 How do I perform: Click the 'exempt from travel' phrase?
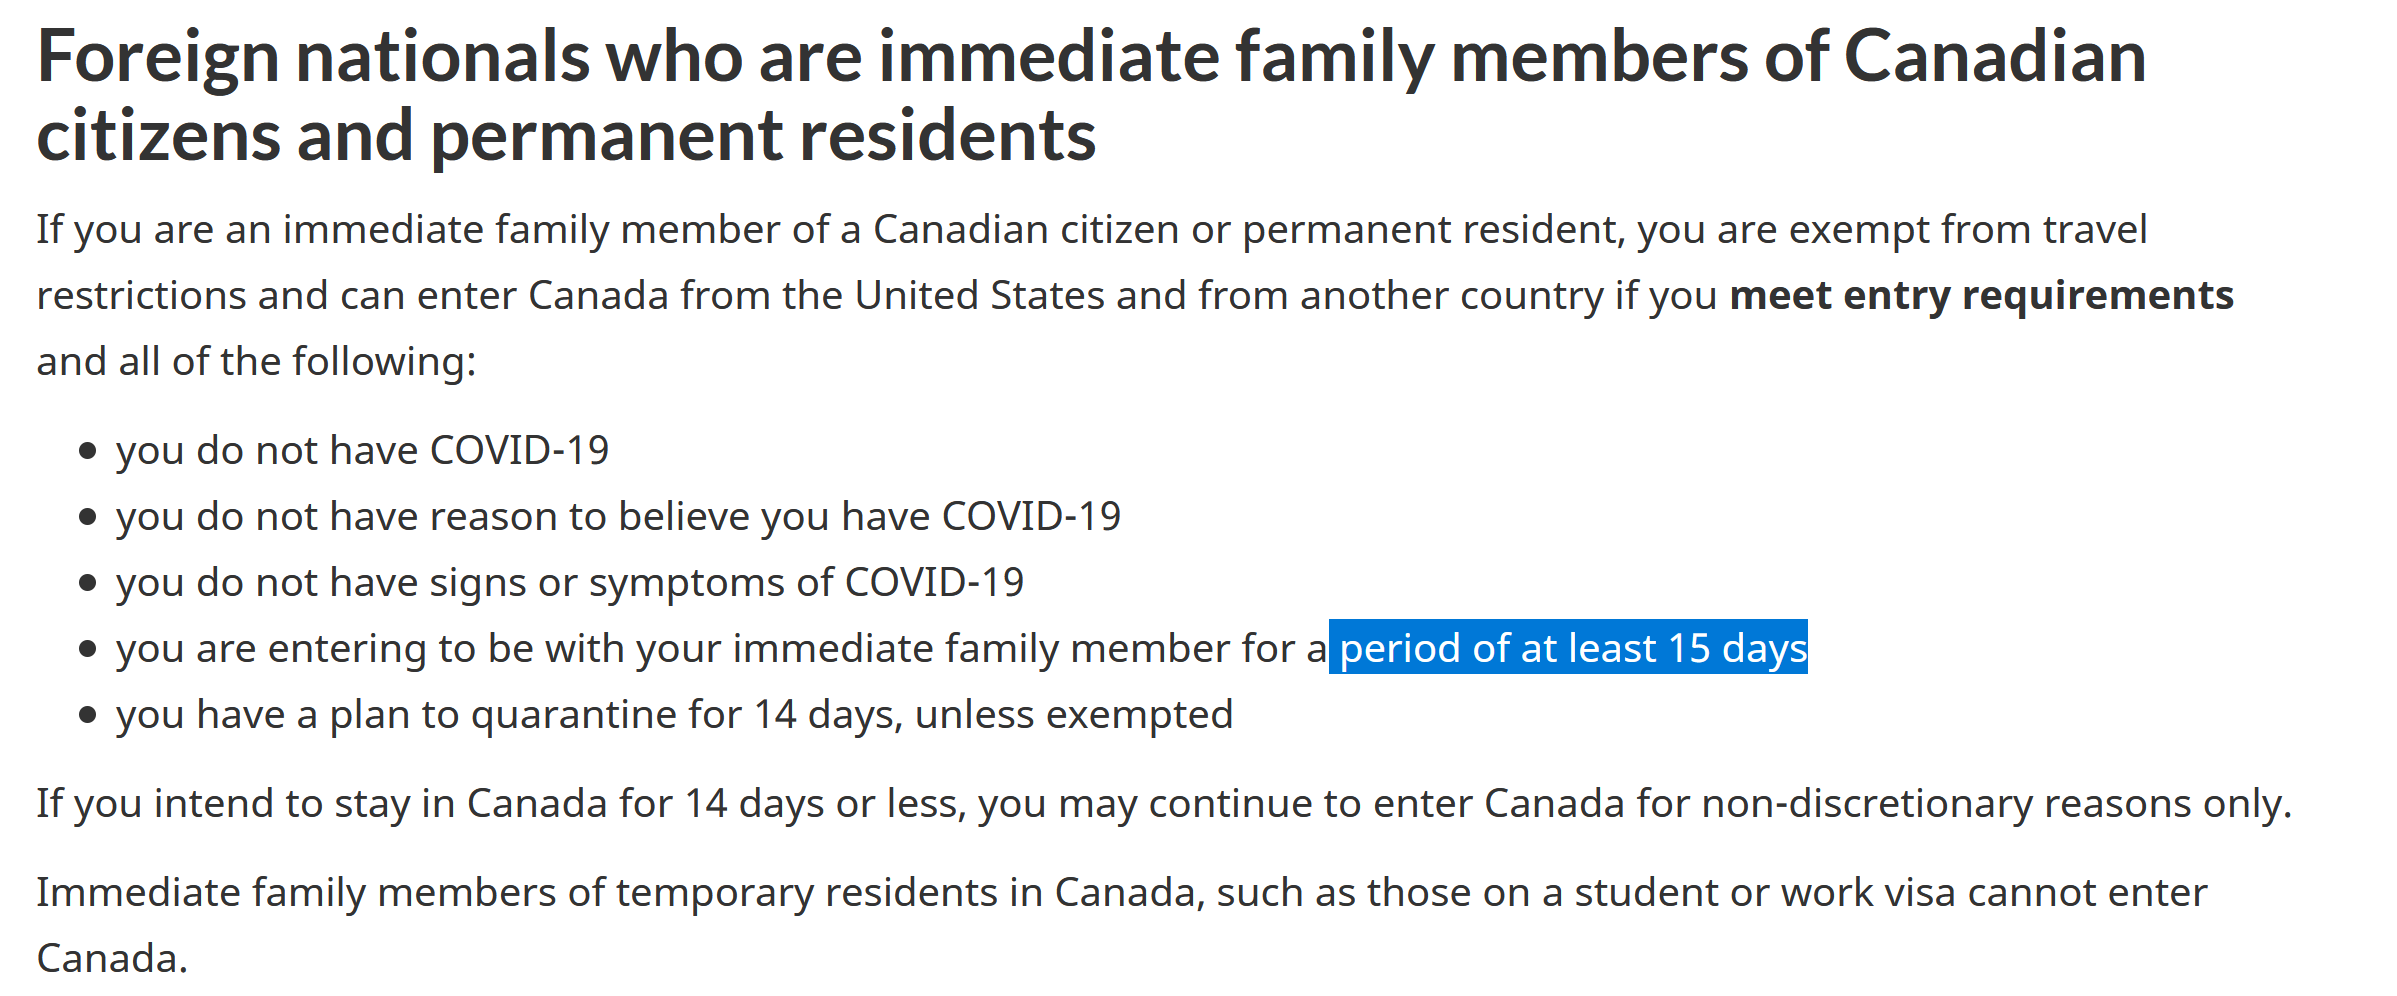[x=1968, y=230]
